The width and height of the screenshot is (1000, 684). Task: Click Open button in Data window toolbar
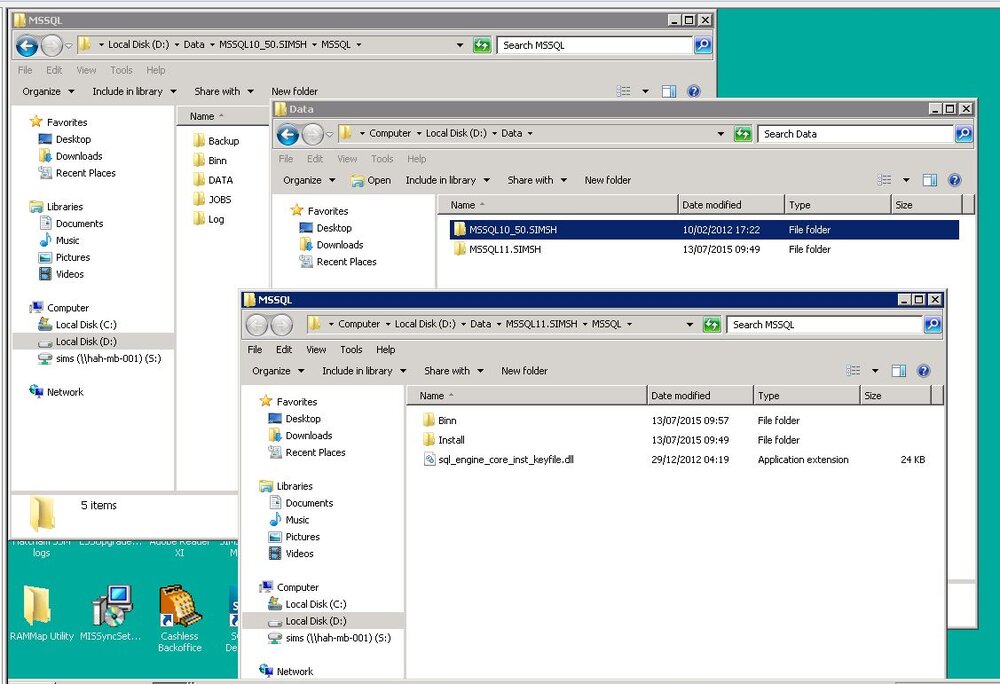click(x=371, y=180)
